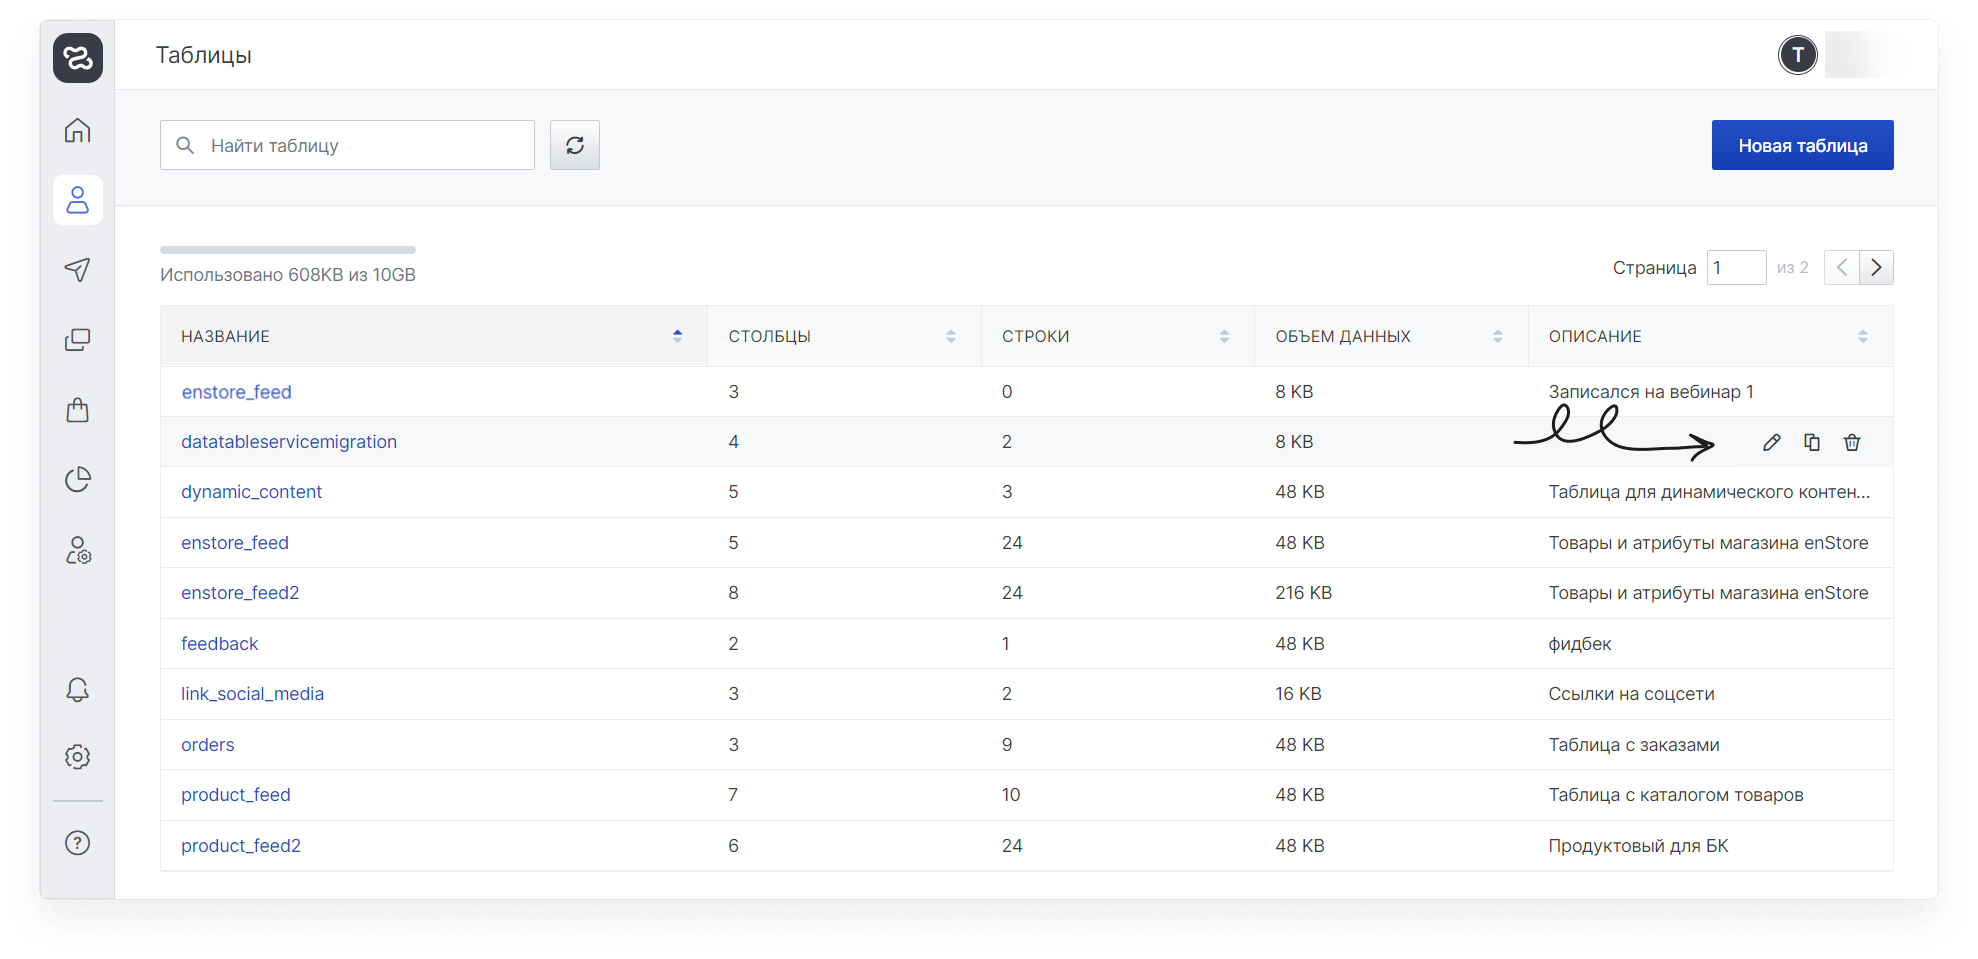Click the 16 KB data size cell
The width and height of the screenshot is (1978, 959).
1298,694
